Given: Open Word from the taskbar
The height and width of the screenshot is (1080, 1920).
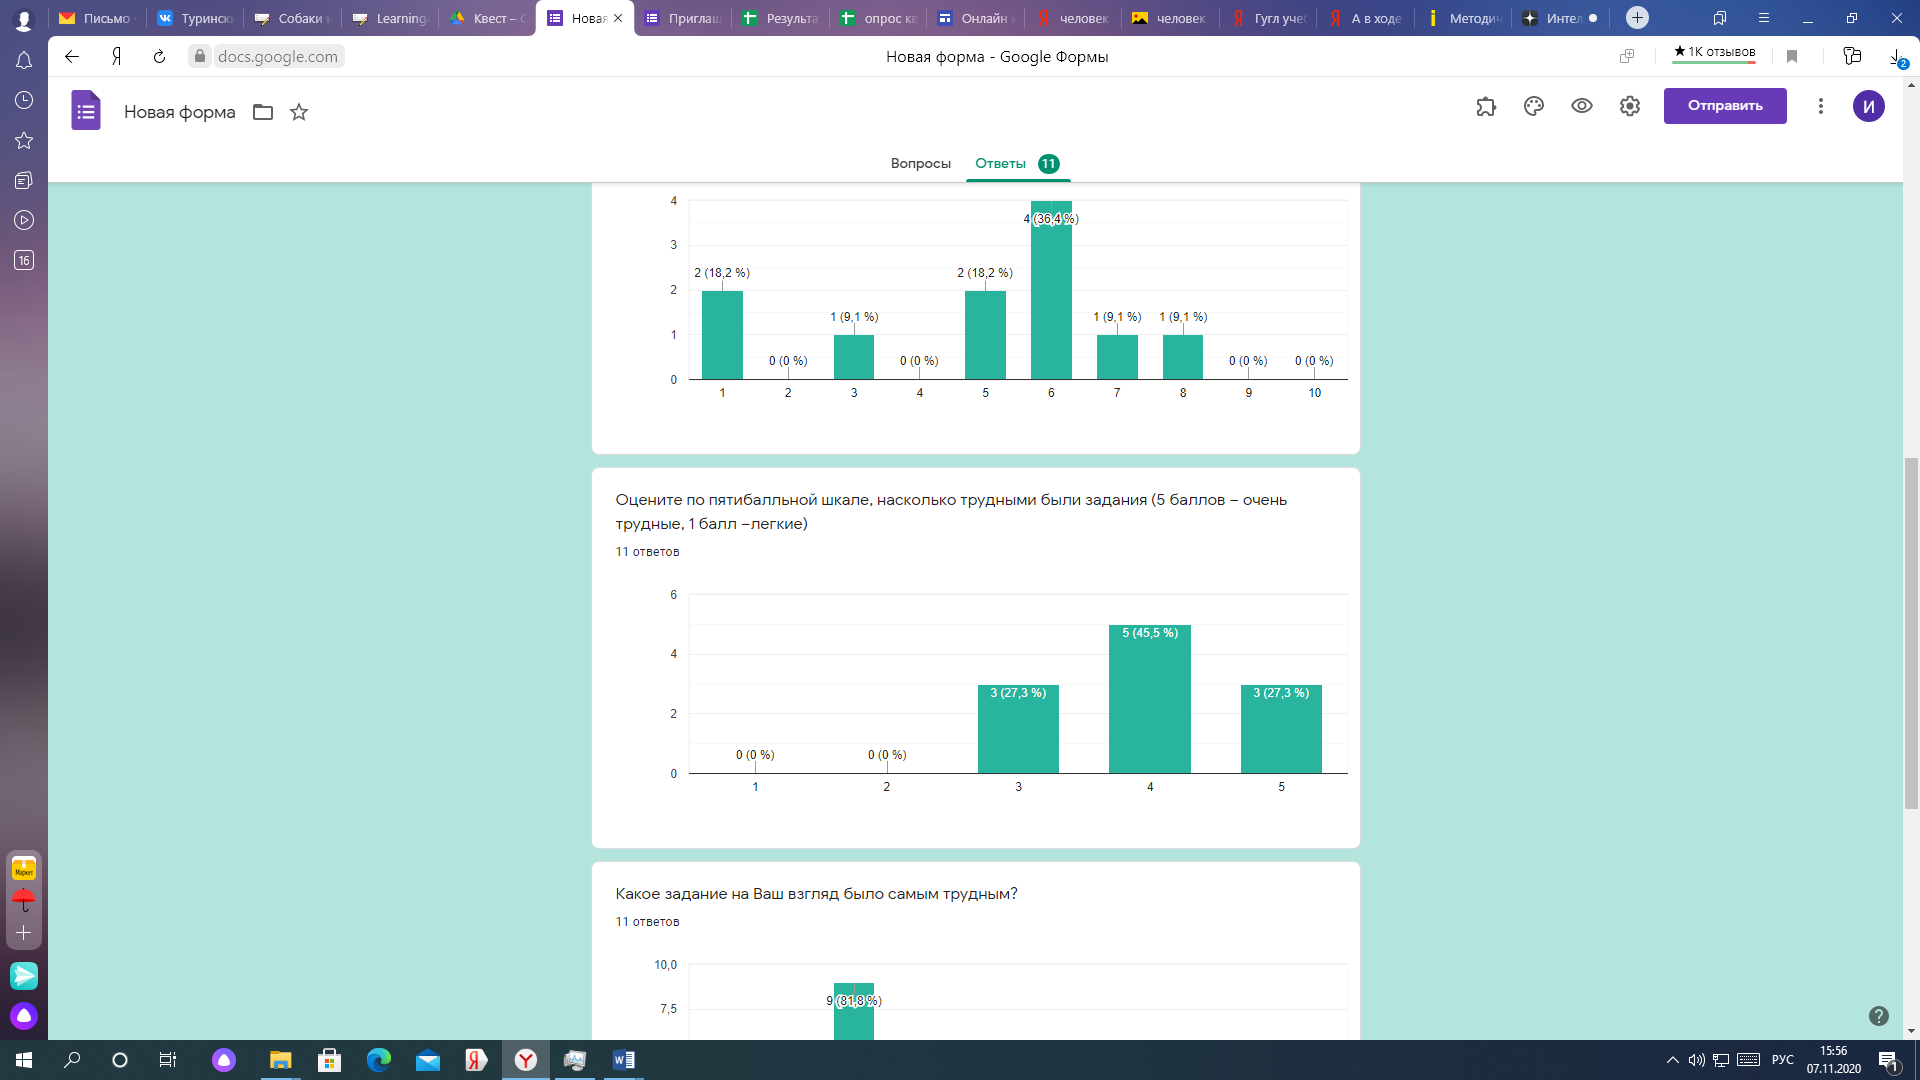Looking at the screenshot, I should click(623, 1060).
